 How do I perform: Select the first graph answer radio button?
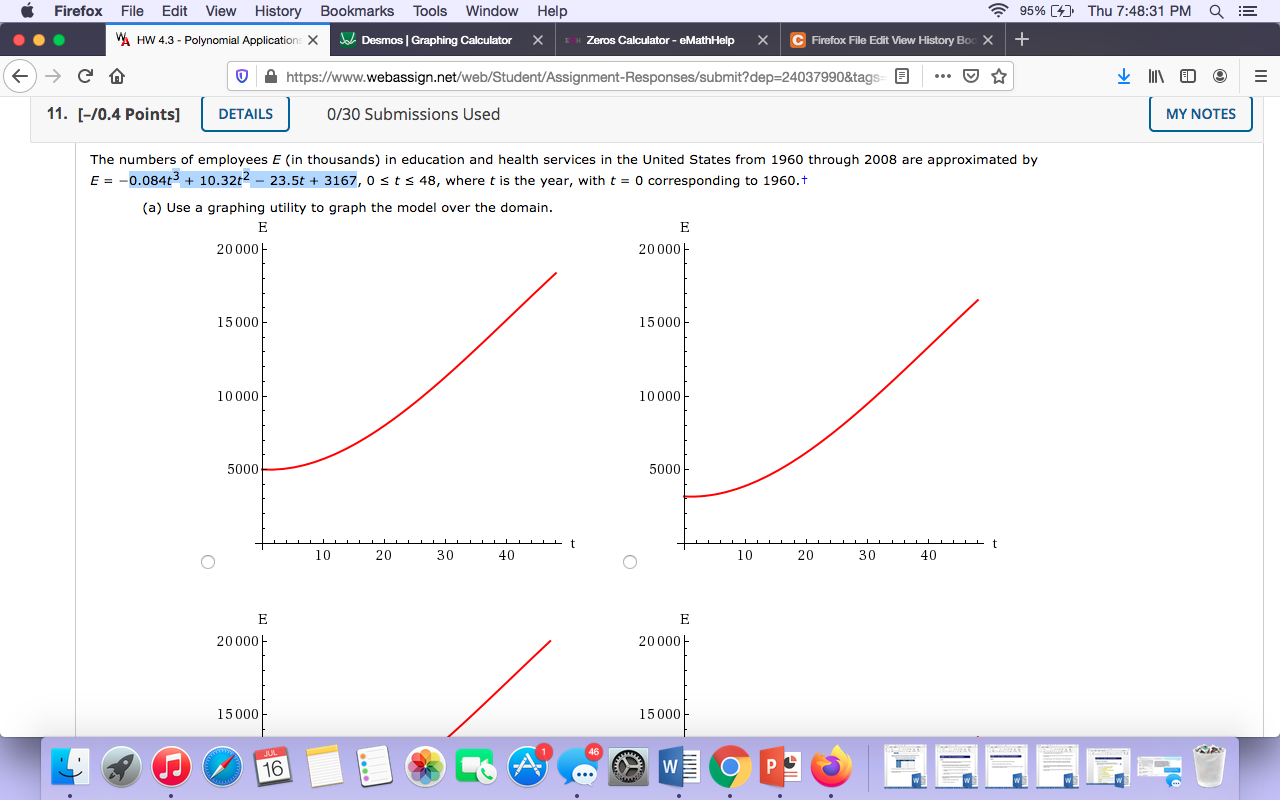(208, 562)
